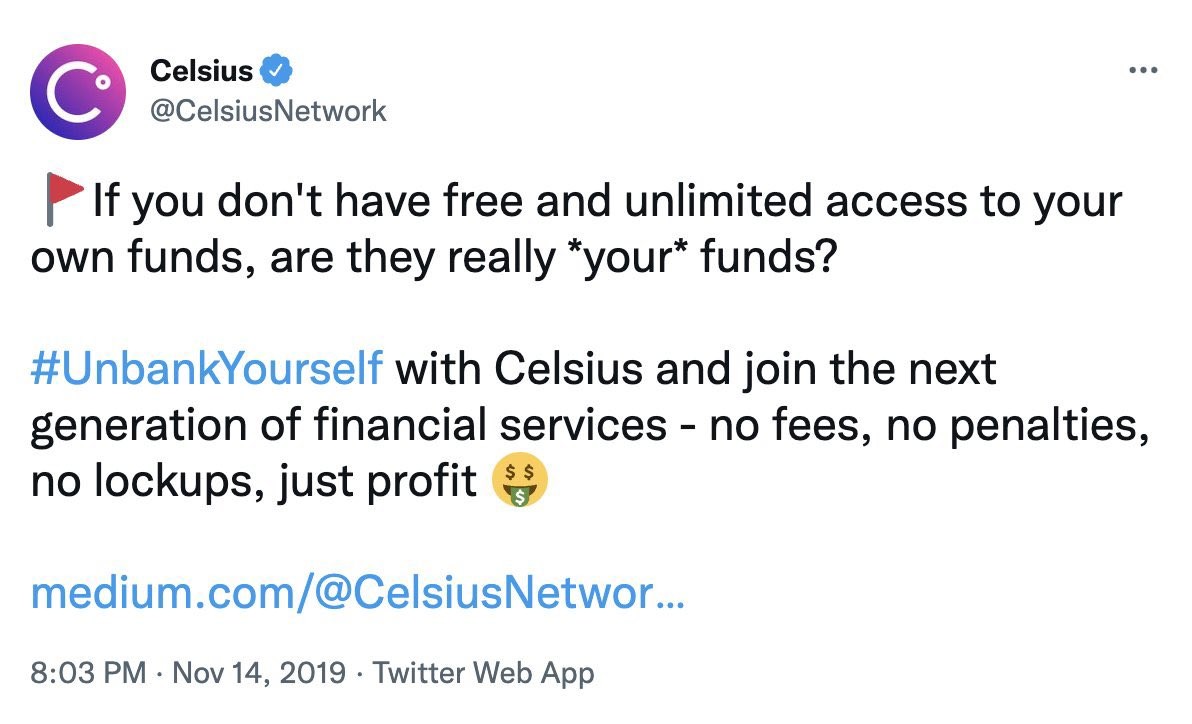
Task: Click the money-mouth face emoji
Action: 519,483
